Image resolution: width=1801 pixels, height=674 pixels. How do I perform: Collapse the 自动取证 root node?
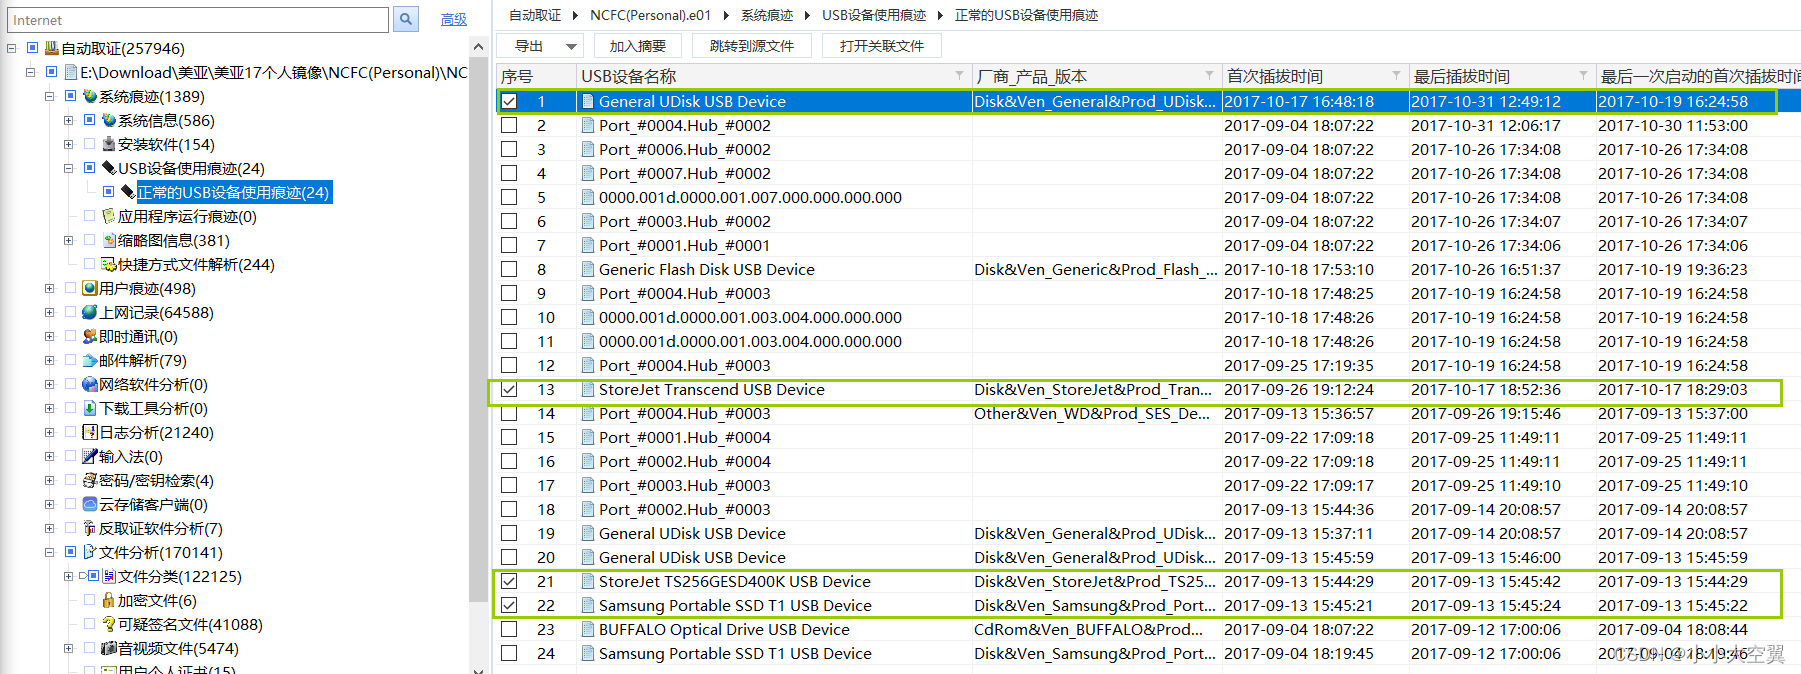point(11,48)
